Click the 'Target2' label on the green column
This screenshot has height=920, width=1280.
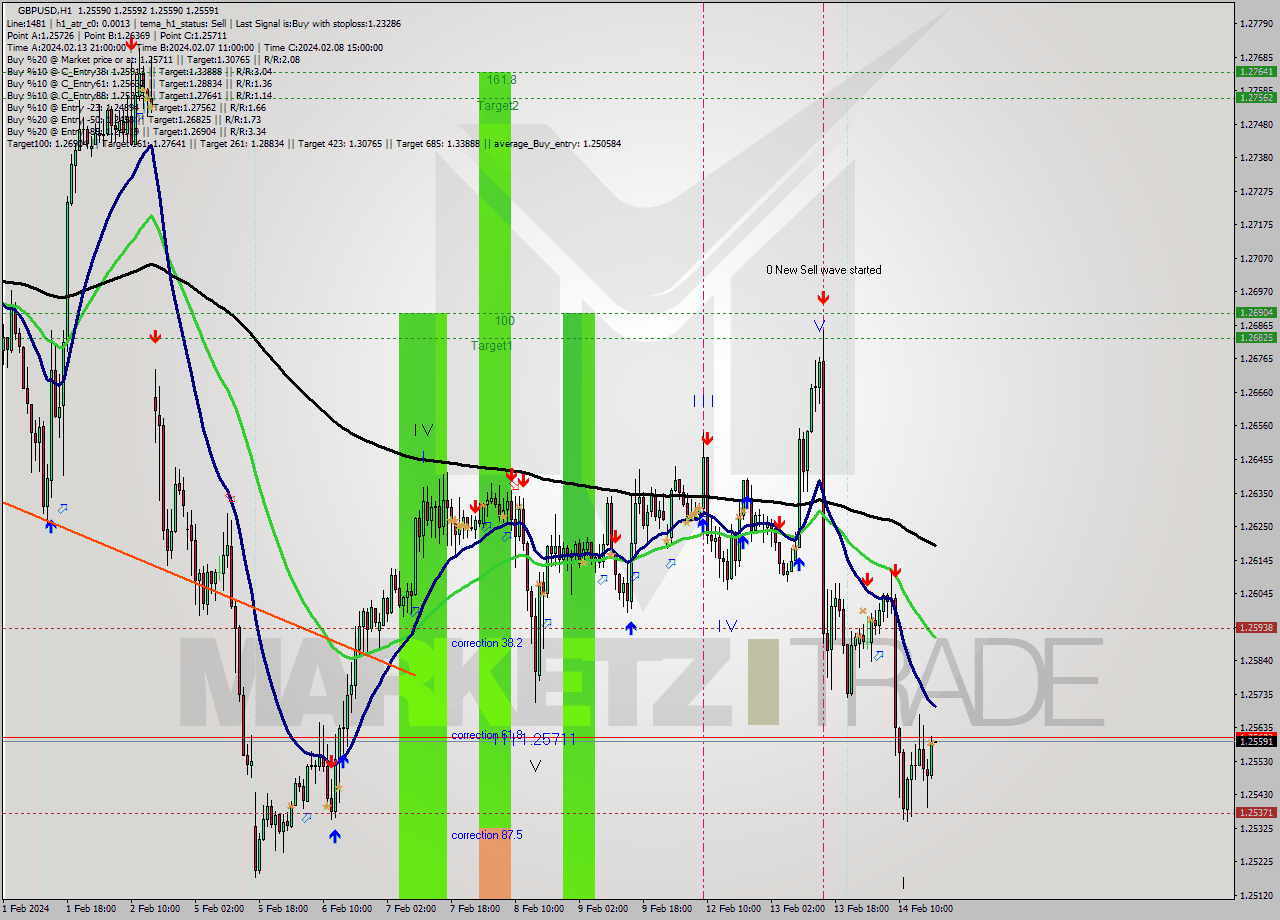pyautogui.click(x=498, y=105)
